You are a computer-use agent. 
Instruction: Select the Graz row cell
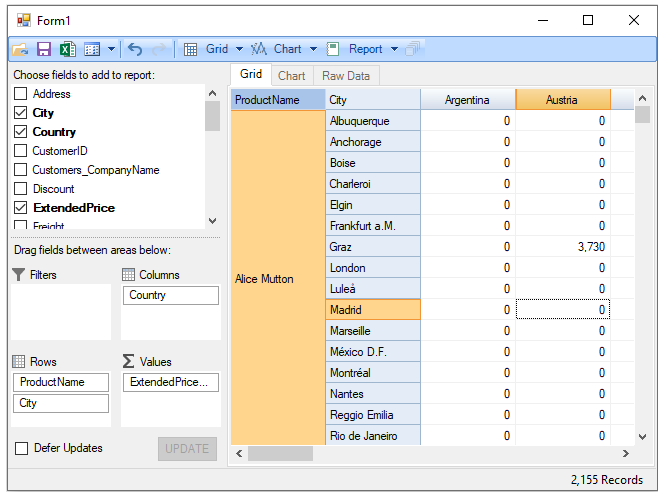[372, 247]
